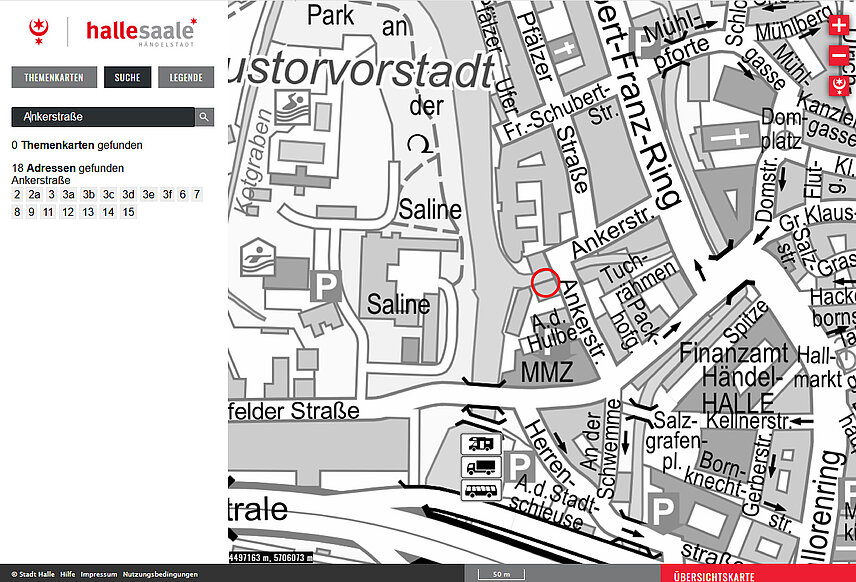Open the Übersichtskarte overview panel
856x582 pixels.
coord(716,575)
